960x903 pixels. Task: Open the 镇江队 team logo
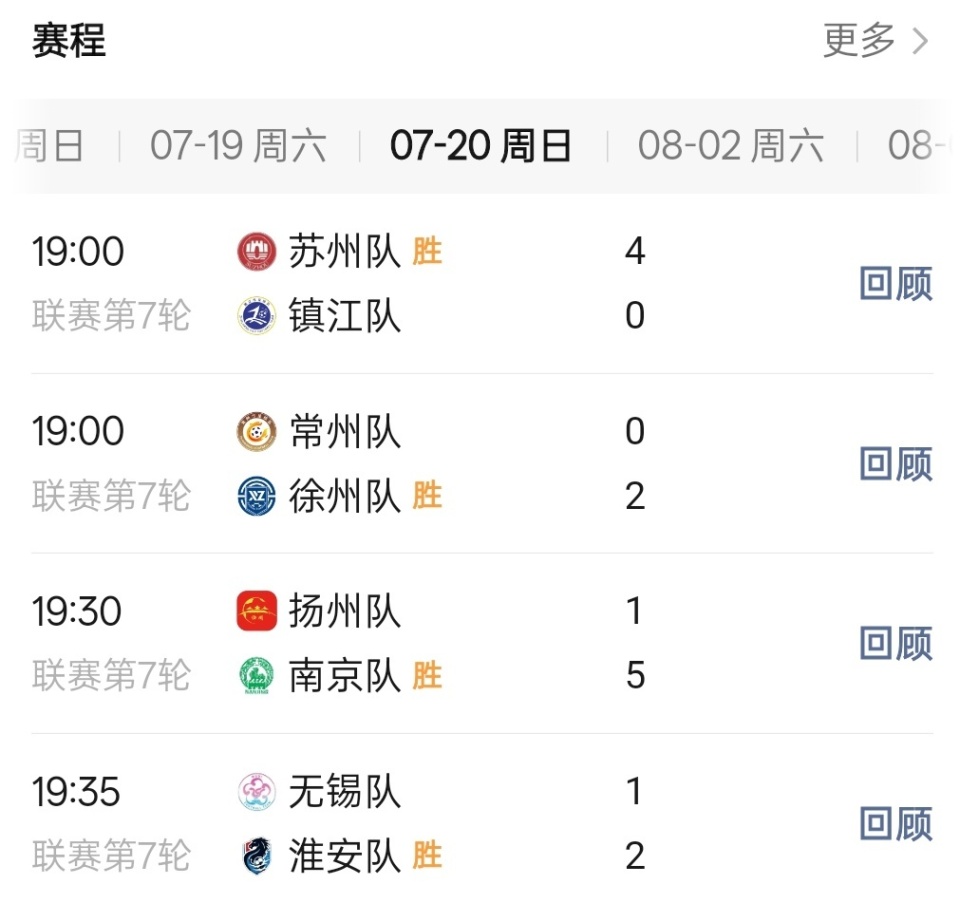pos(257,315)
